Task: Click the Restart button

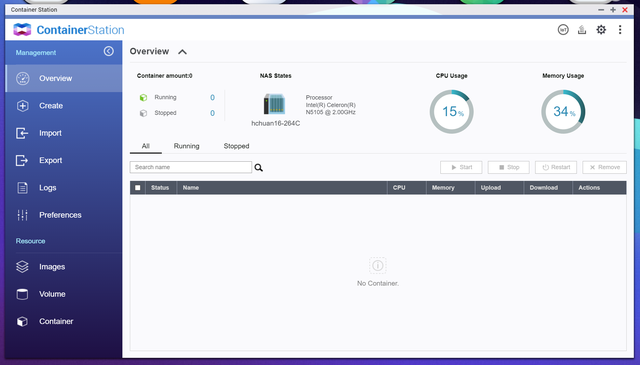Action: (x=556, y=167)
